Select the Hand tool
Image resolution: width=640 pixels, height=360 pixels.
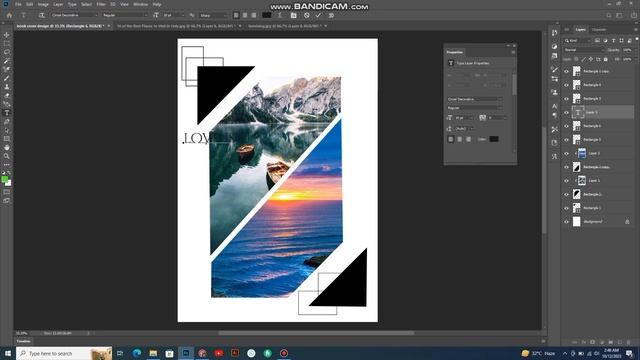(7, 147)
